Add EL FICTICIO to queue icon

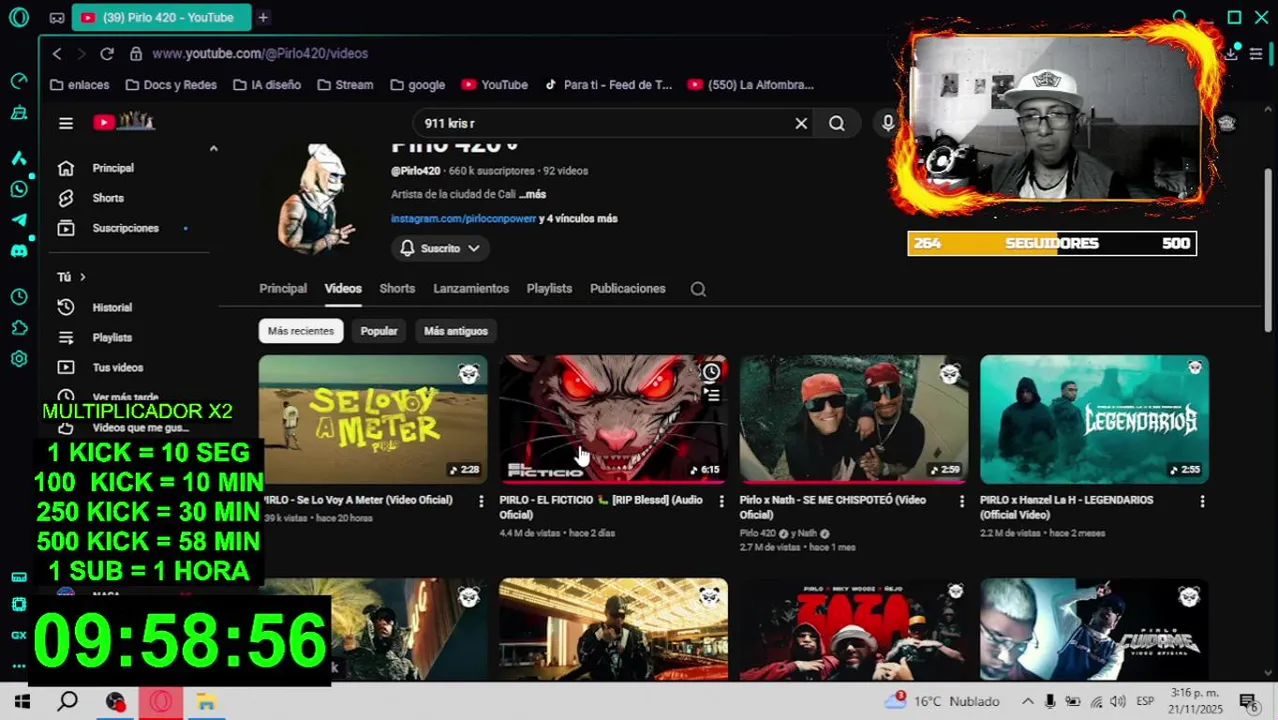click(x=711, y=395)
